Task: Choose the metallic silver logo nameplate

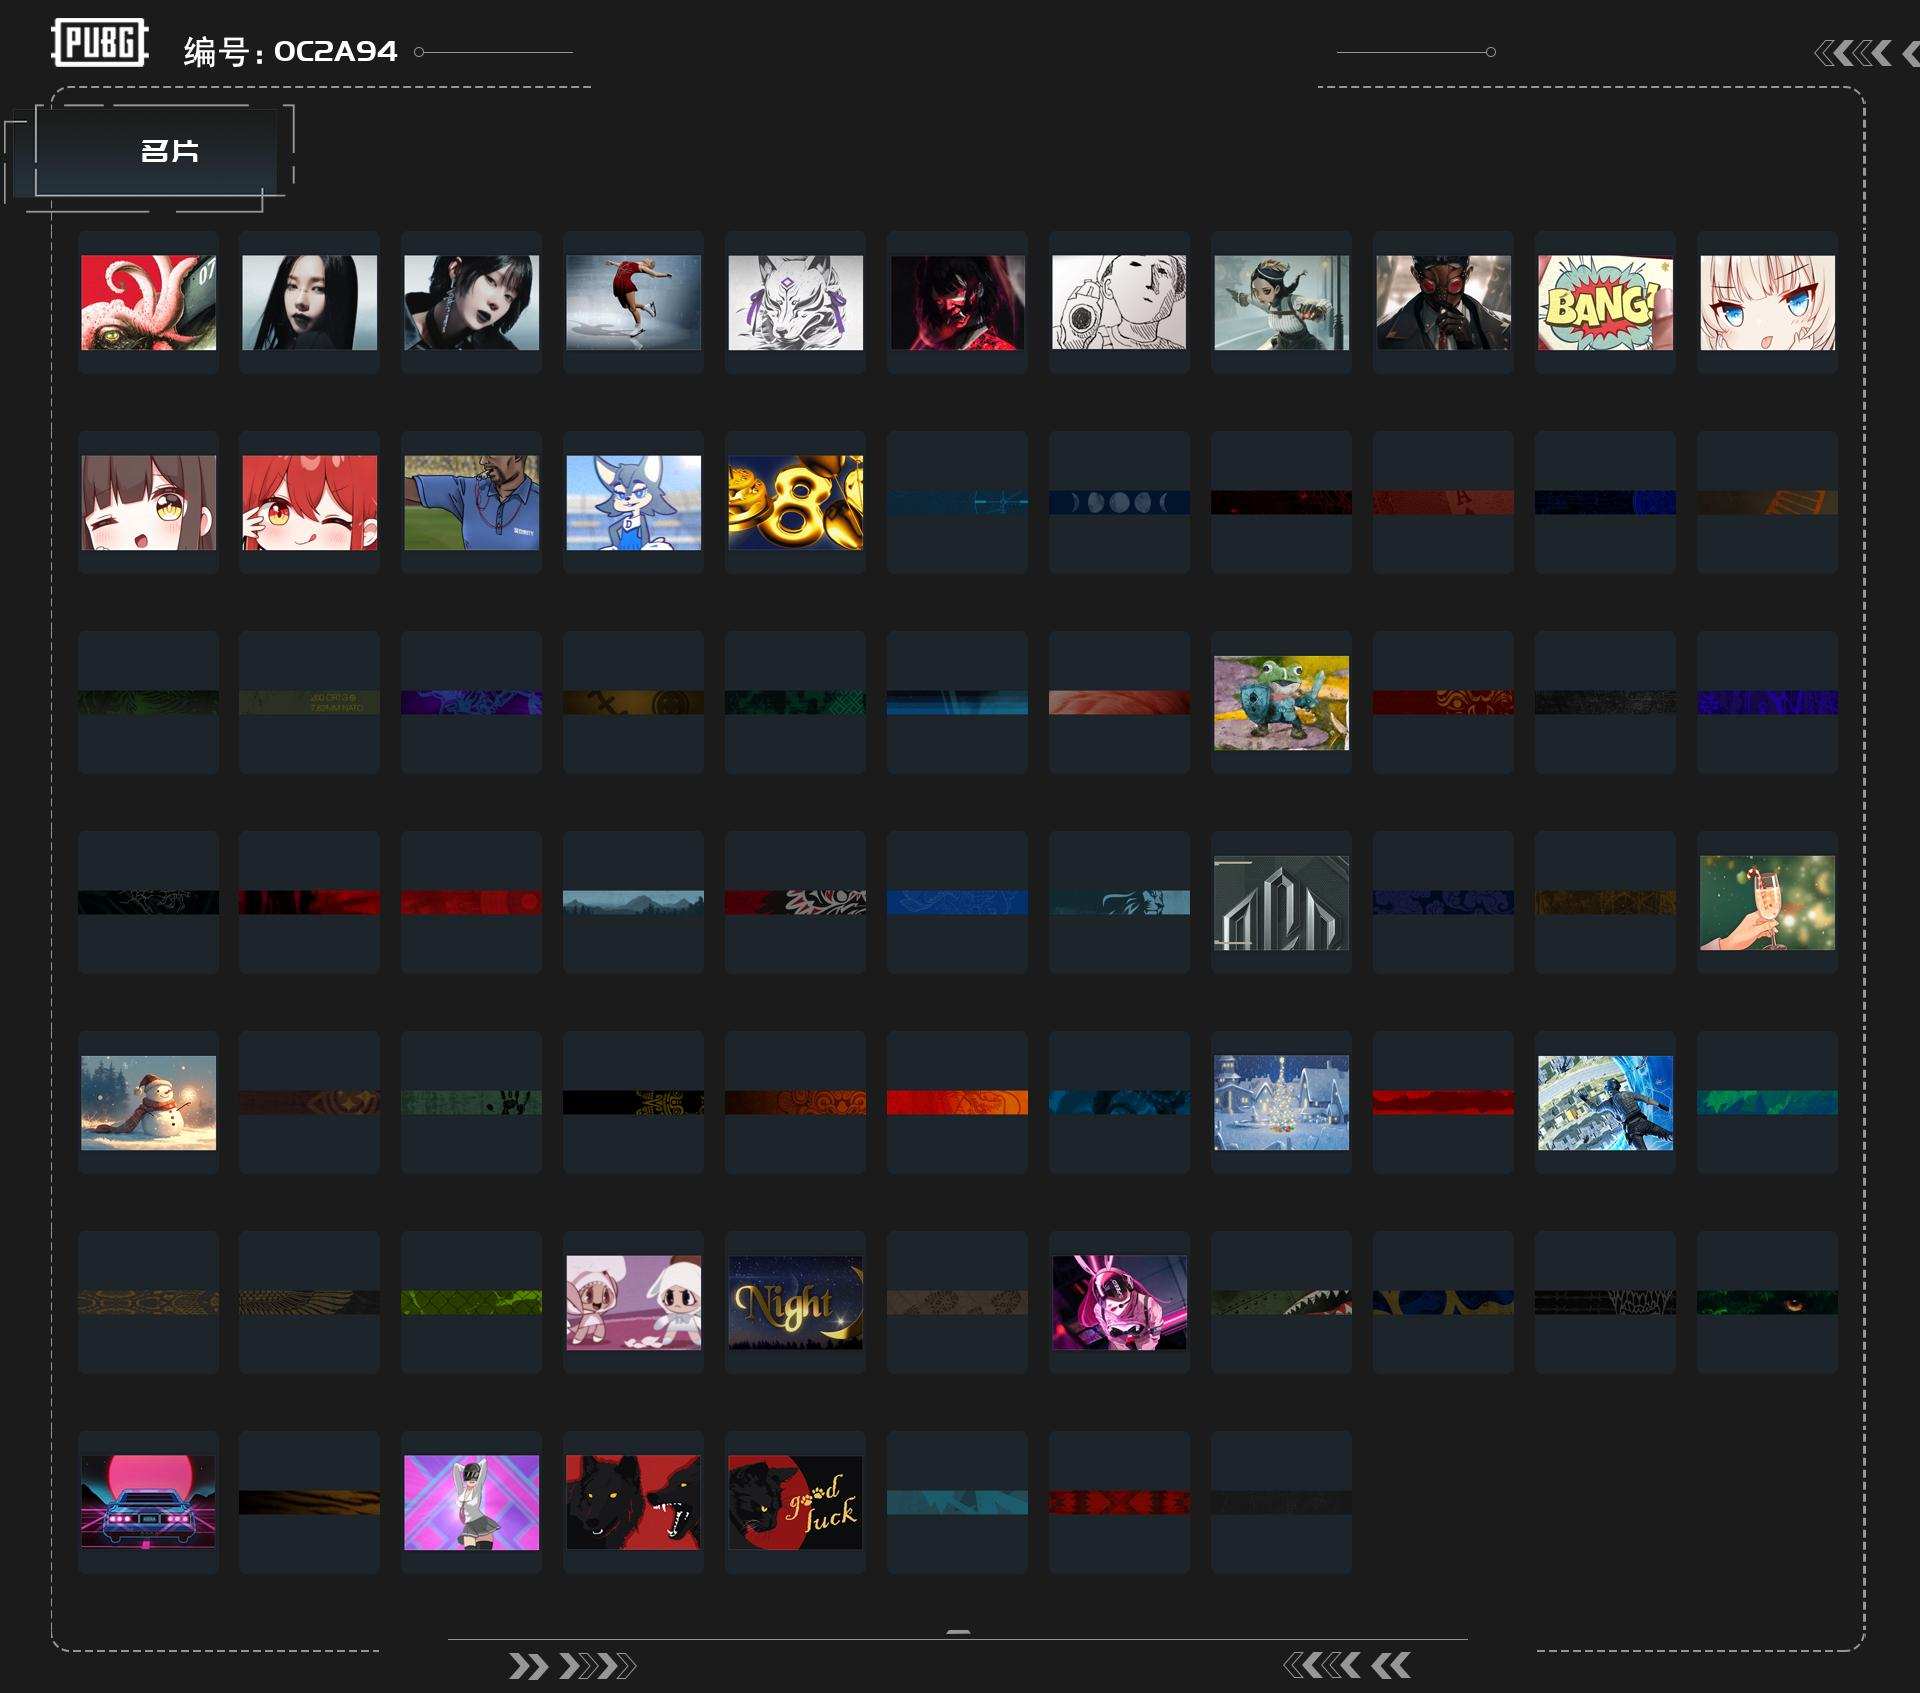Action: point(1281,902)
